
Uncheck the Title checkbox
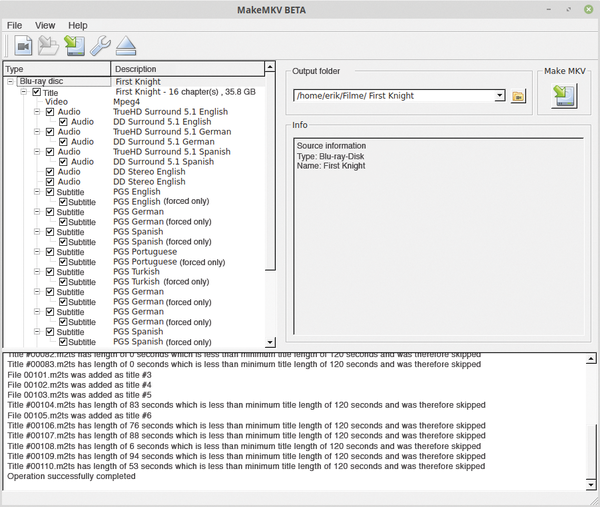(37, 92)
